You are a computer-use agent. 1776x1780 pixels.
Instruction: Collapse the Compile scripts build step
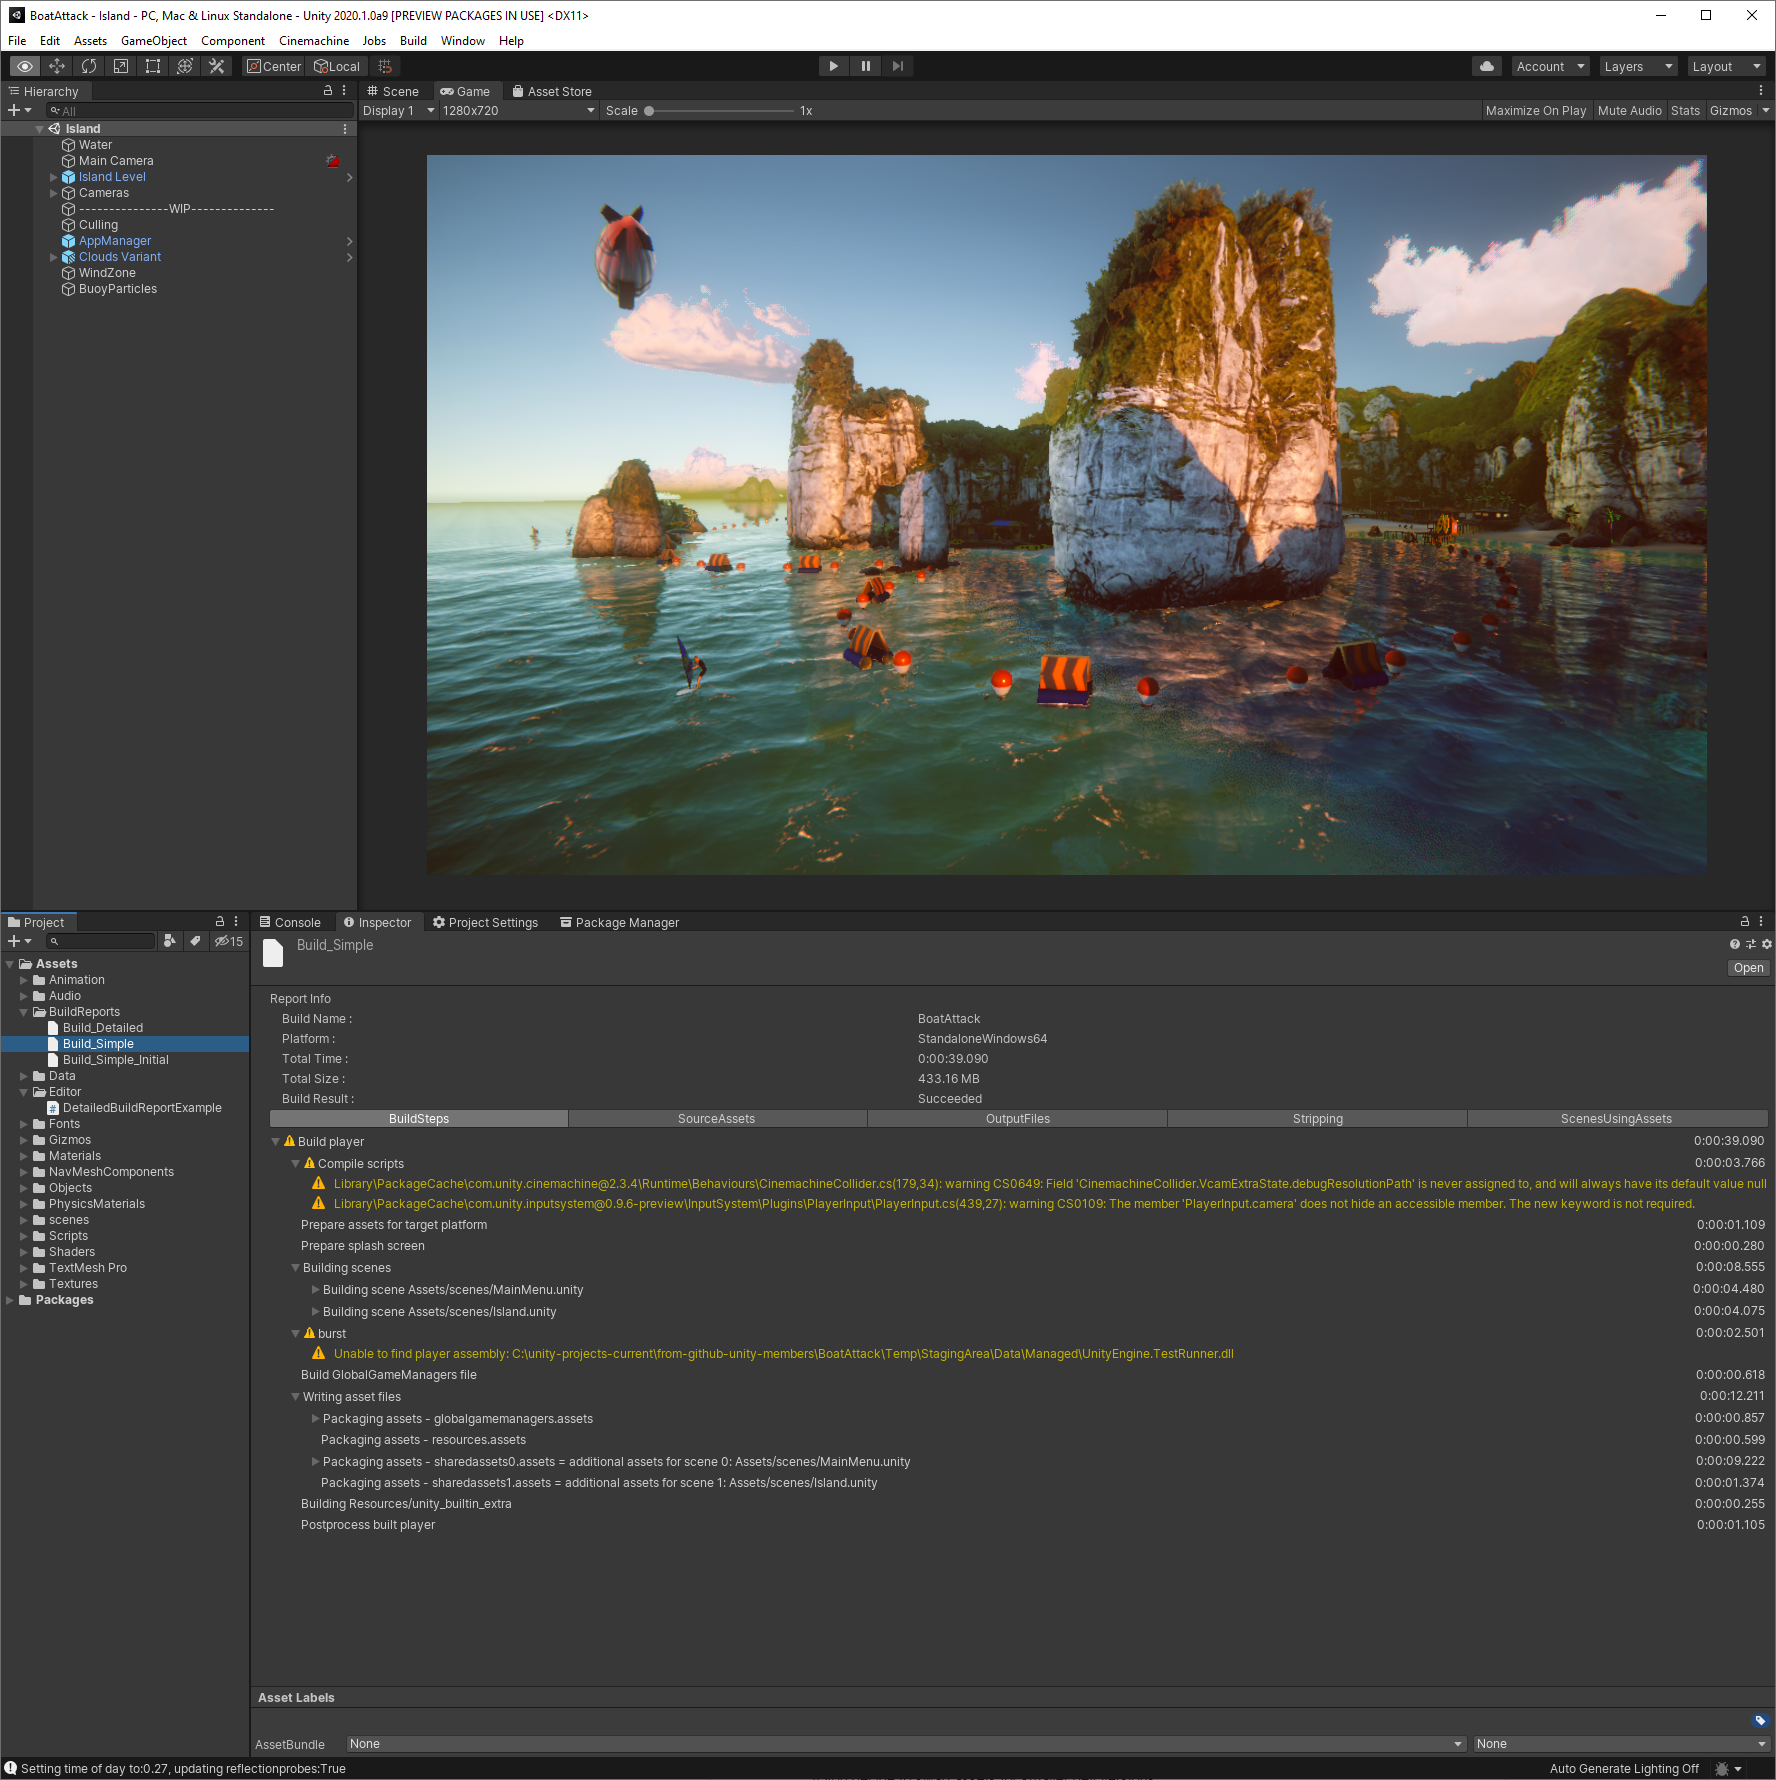[296, 1164]
